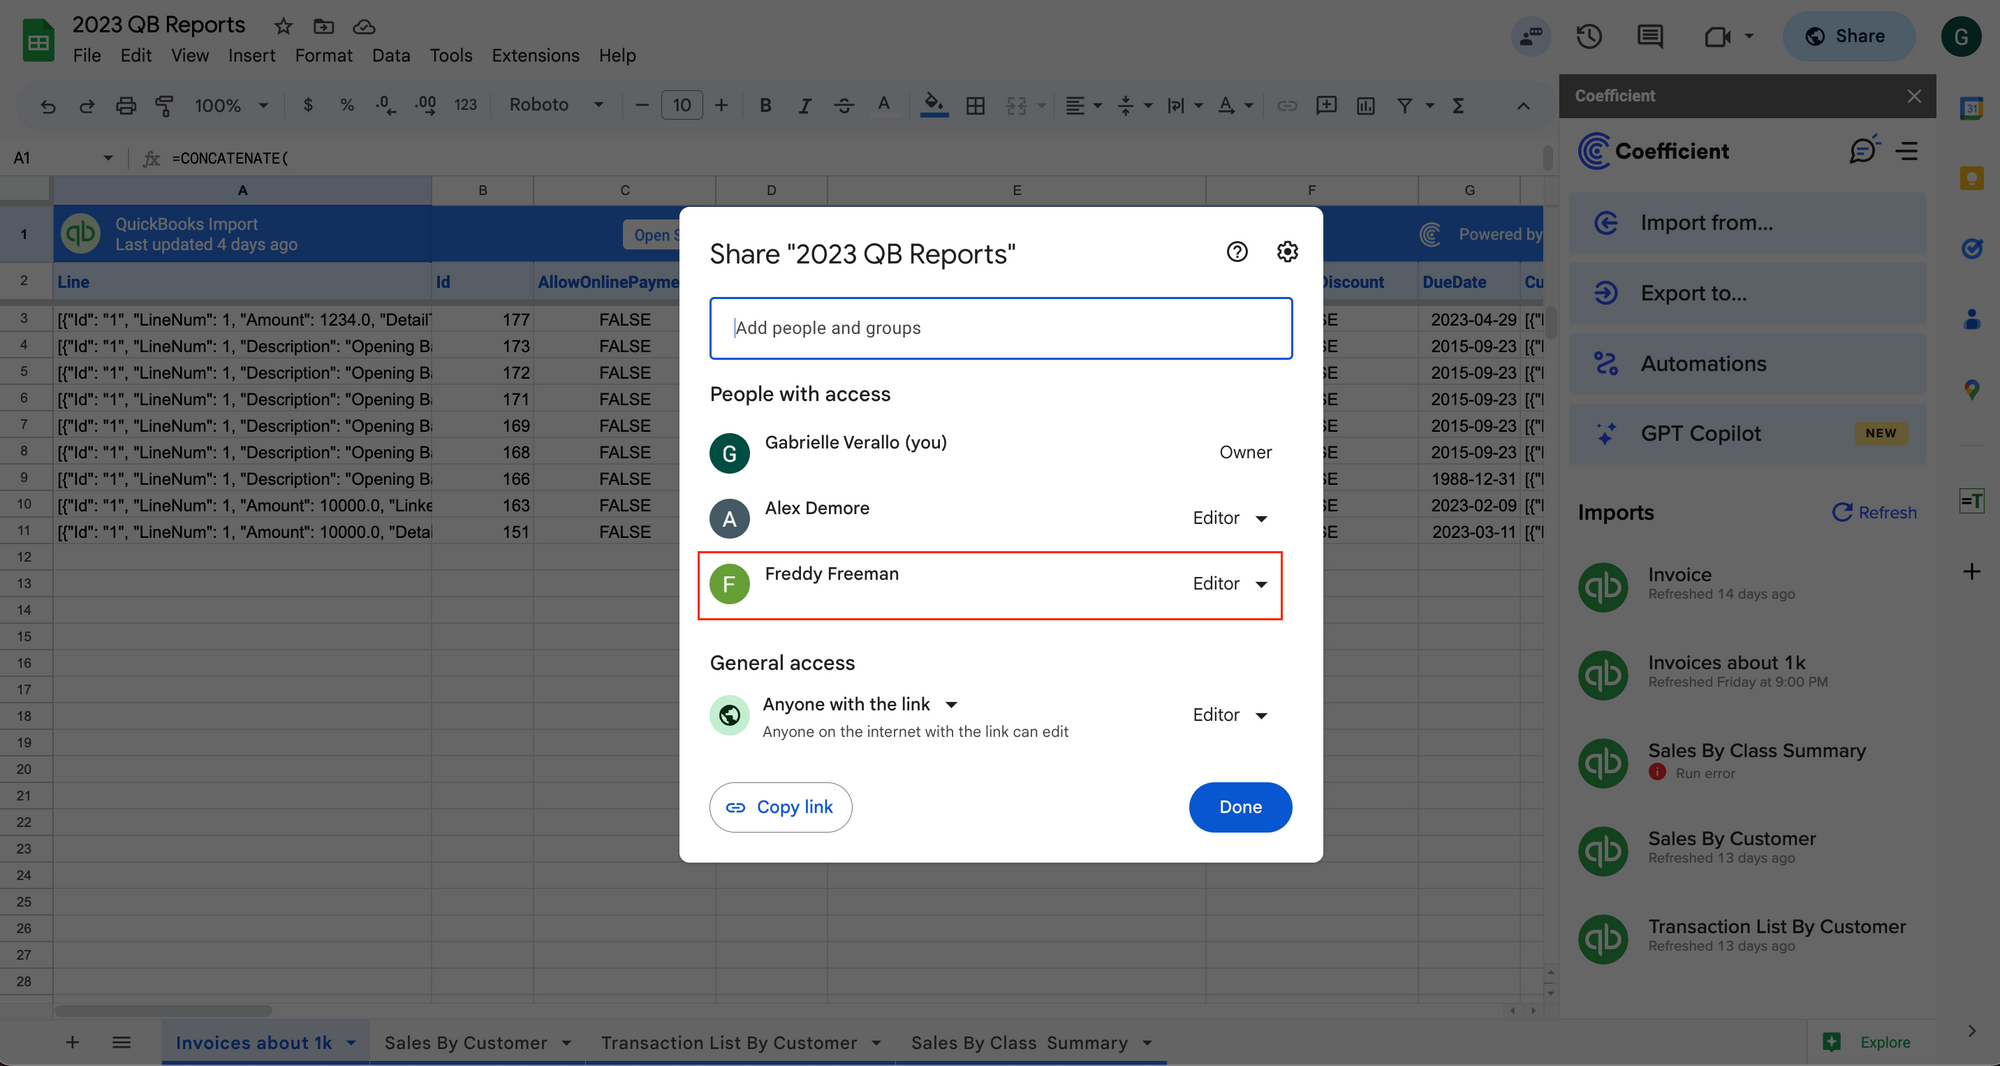Open the Name box cell reference dropdown
Image resolution: width=2000 pixels, height=1066 pixels.
(x=108, y=158)
